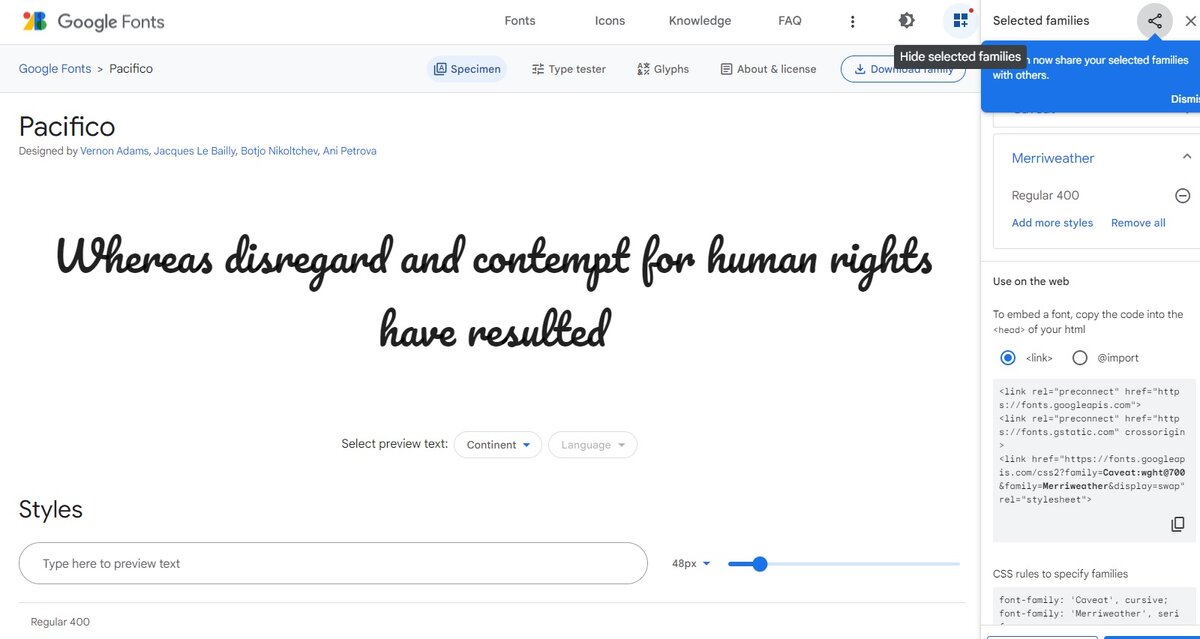The height and width of the screenshot is (639, 1200).
Task: Click 'CSS rules to specify families' text
Action: point(1060,574)
